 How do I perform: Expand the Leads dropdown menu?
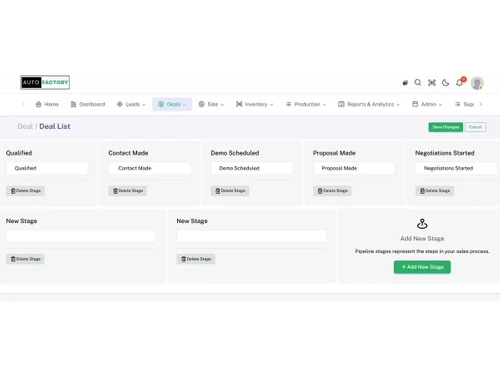[131, 104]
